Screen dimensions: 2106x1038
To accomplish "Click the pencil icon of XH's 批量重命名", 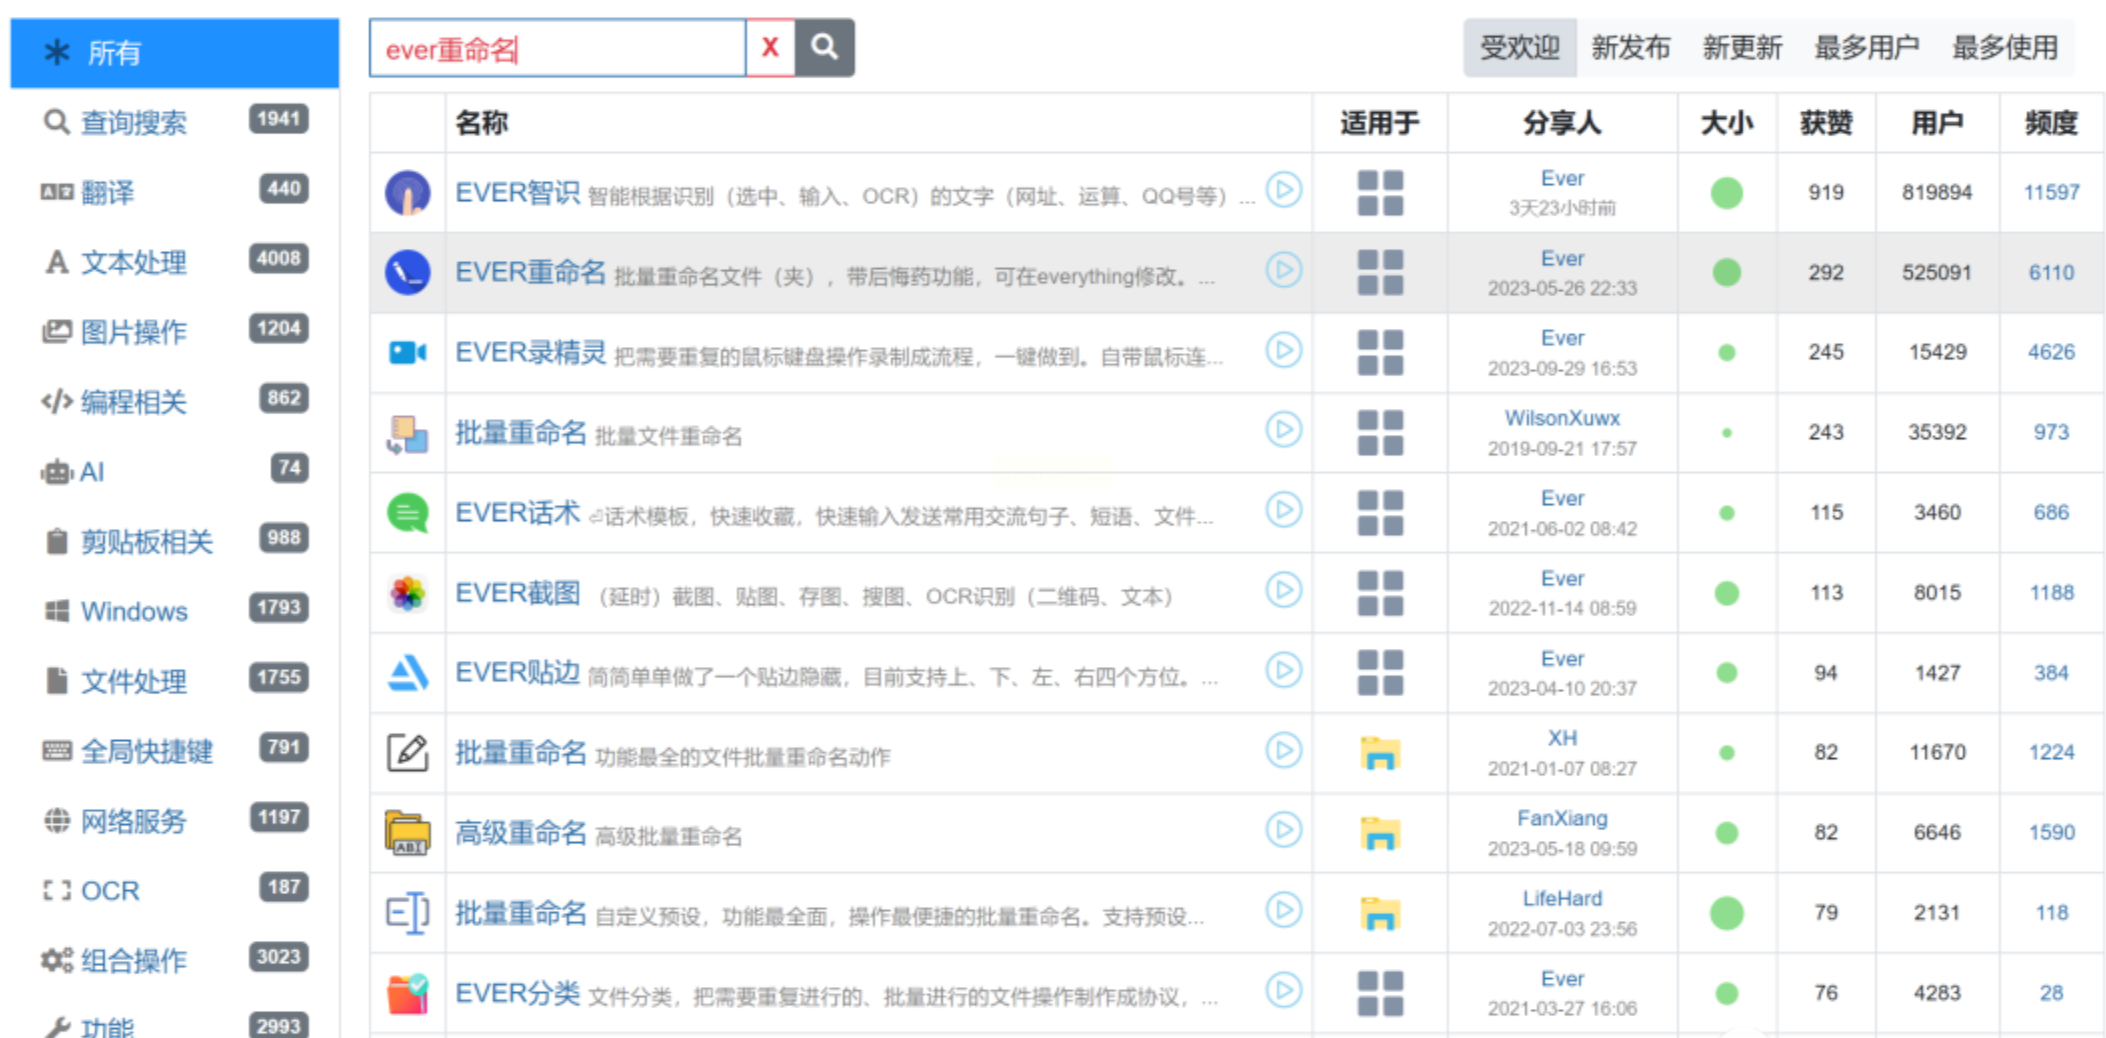I will [x=408, y=752].
